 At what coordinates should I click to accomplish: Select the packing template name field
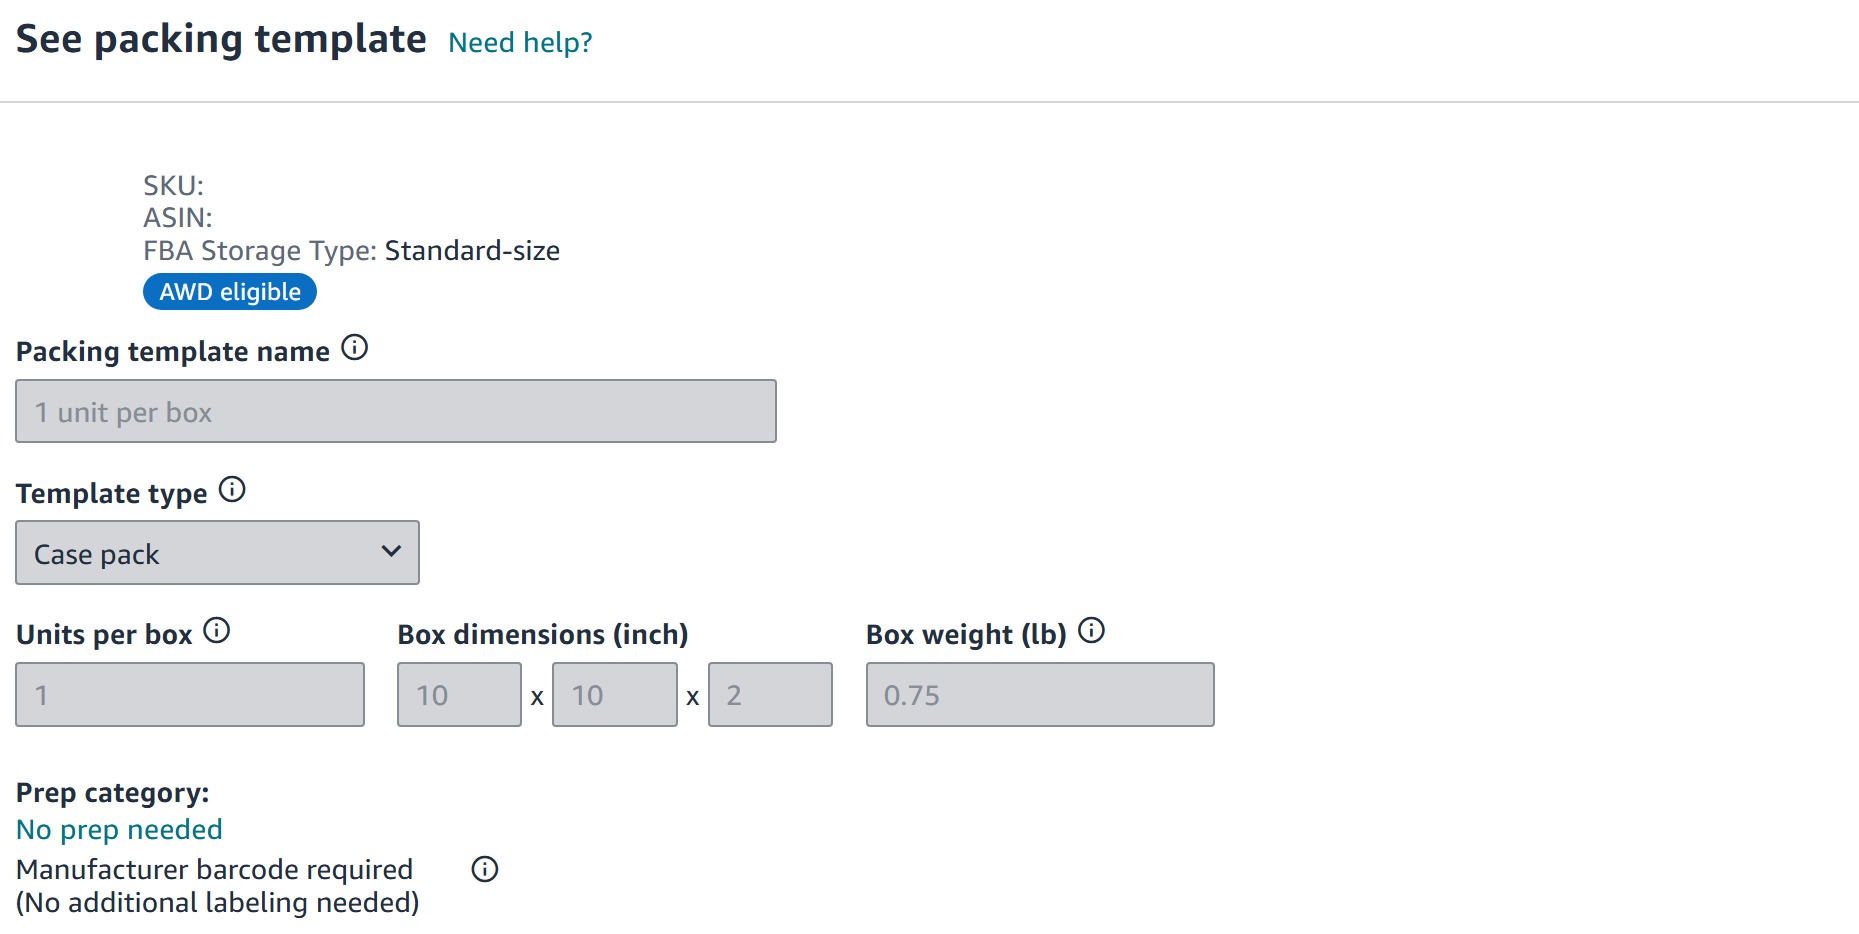[x=395, y=410]
